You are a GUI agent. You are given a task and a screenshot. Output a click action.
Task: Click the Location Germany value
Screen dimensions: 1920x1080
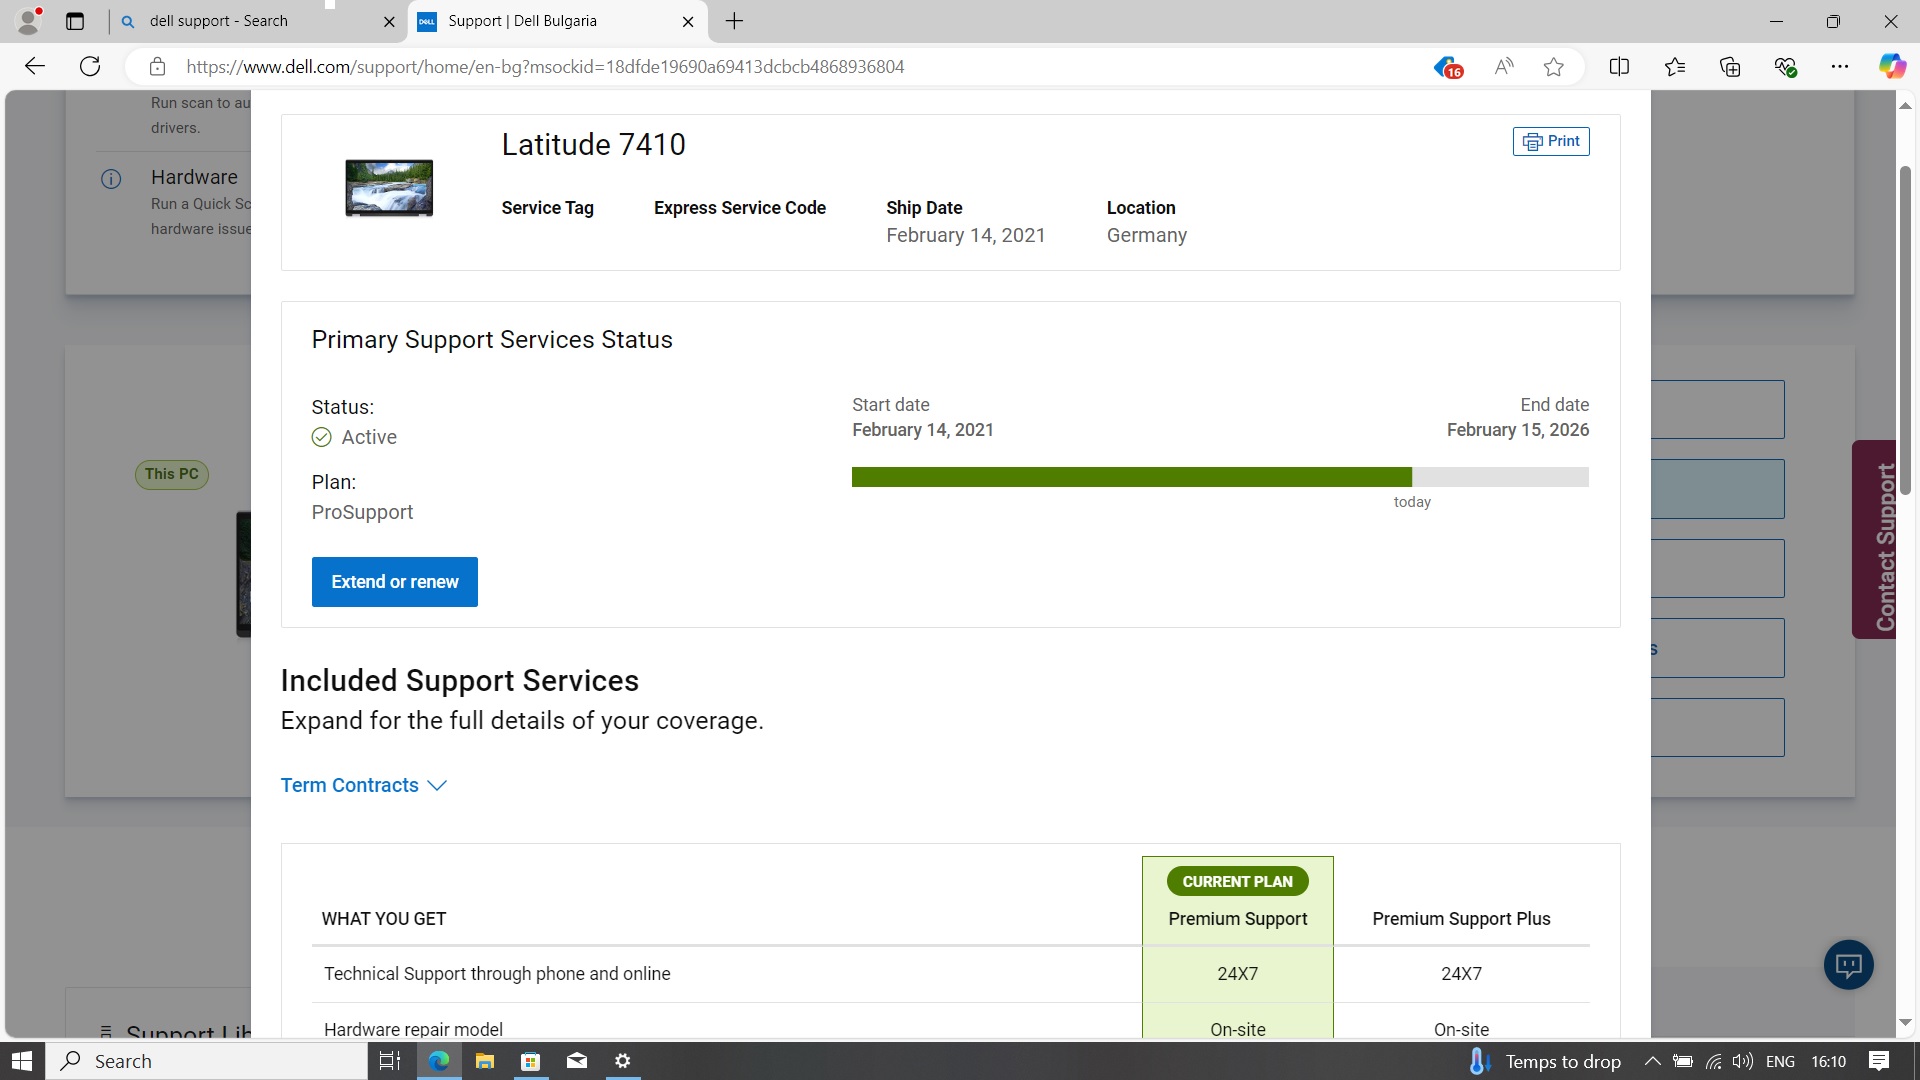point(1147,235)
